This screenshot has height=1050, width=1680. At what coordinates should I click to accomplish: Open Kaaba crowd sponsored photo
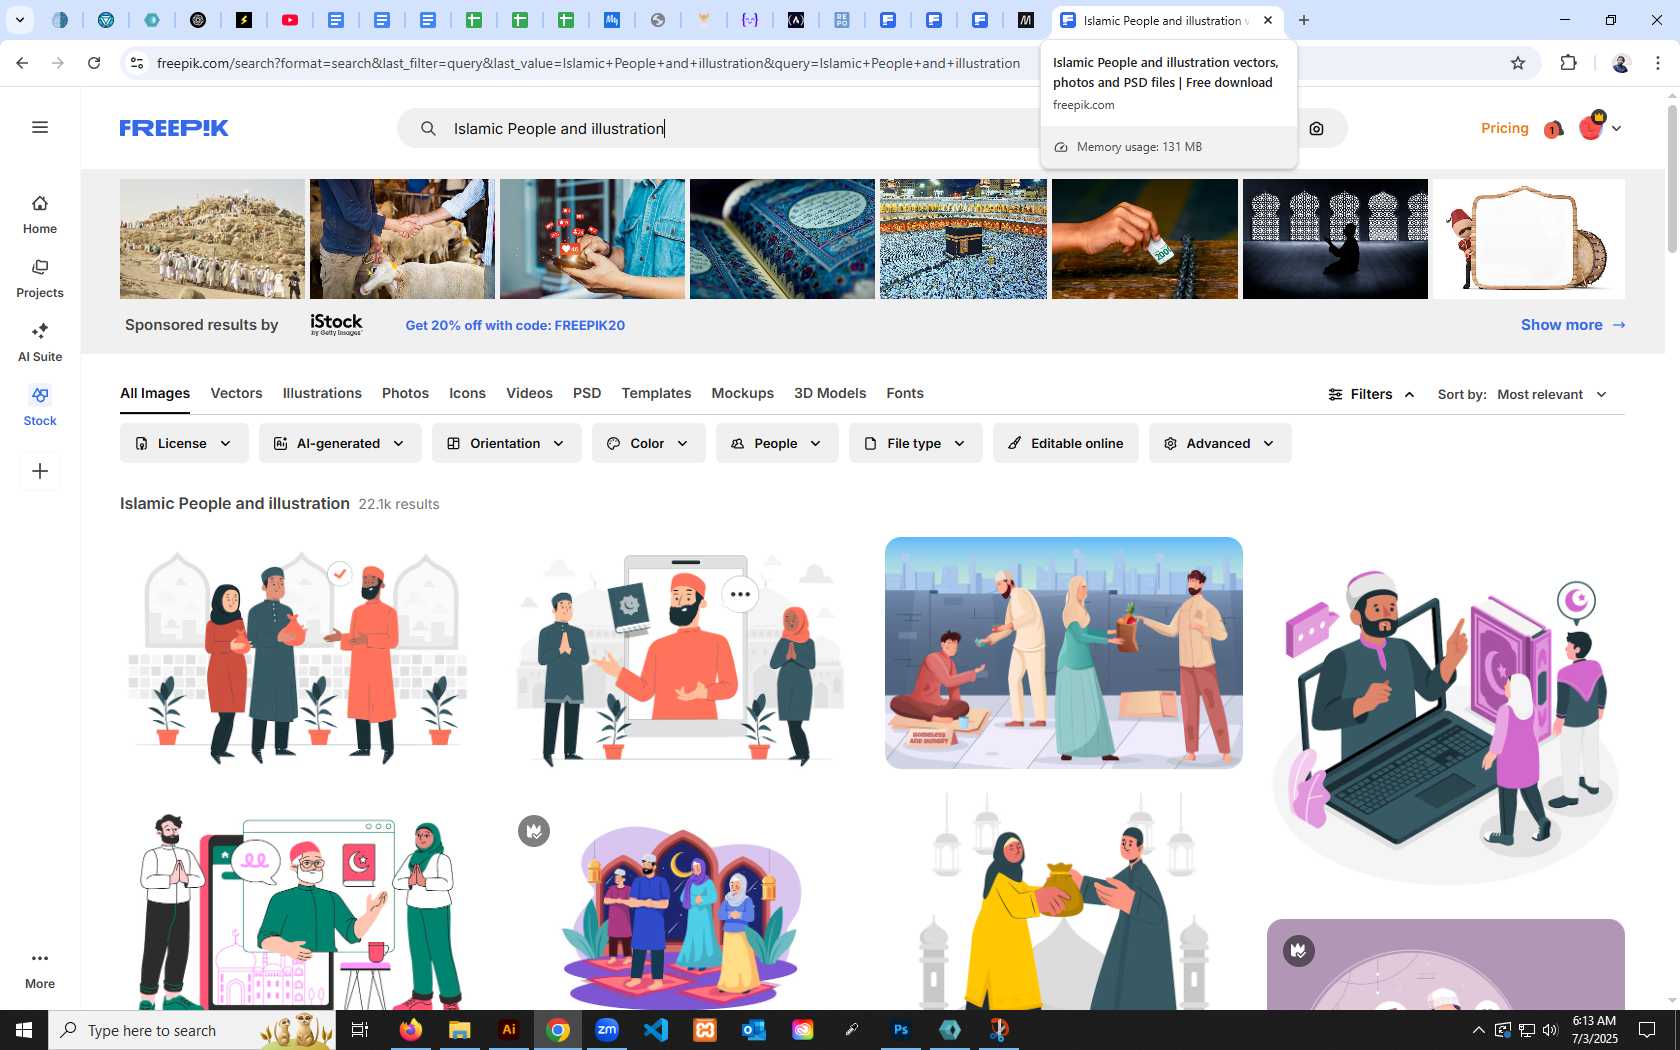963,239
